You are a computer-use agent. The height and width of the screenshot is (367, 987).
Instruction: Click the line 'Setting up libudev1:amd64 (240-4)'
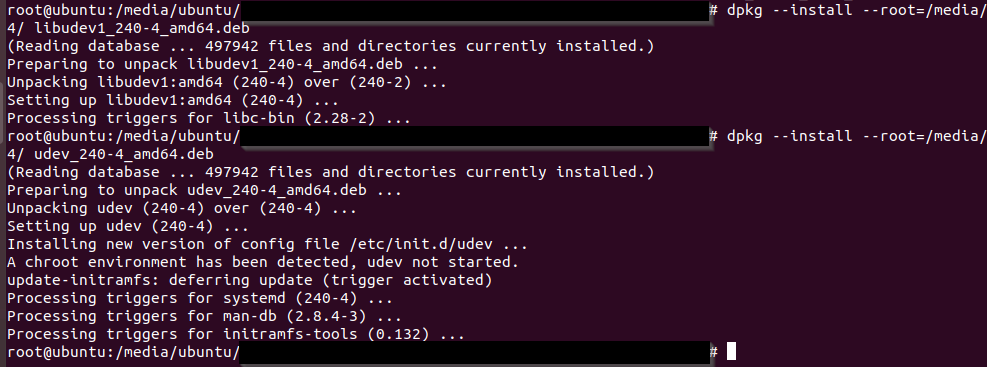[x=173, y=100]
